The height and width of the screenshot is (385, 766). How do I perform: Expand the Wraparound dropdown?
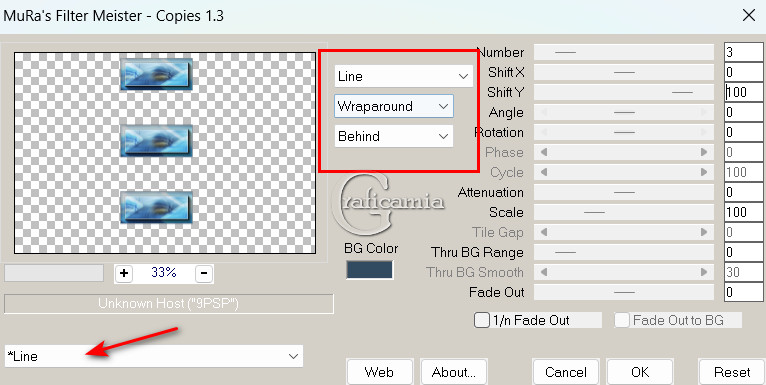point(394,106)
